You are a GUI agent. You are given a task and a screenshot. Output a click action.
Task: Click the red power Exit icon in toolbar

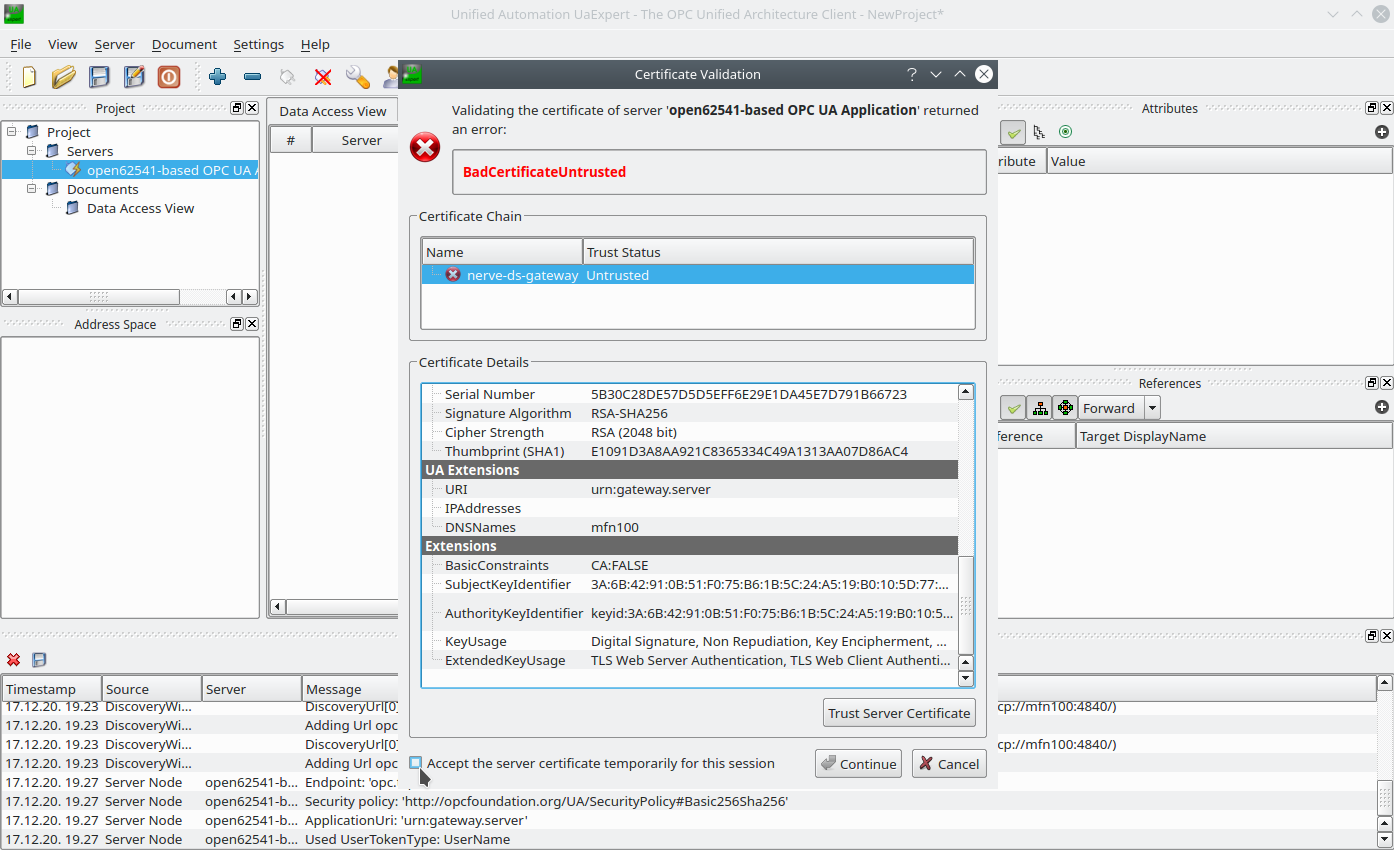pyautogui.click(x=168, y=77)
